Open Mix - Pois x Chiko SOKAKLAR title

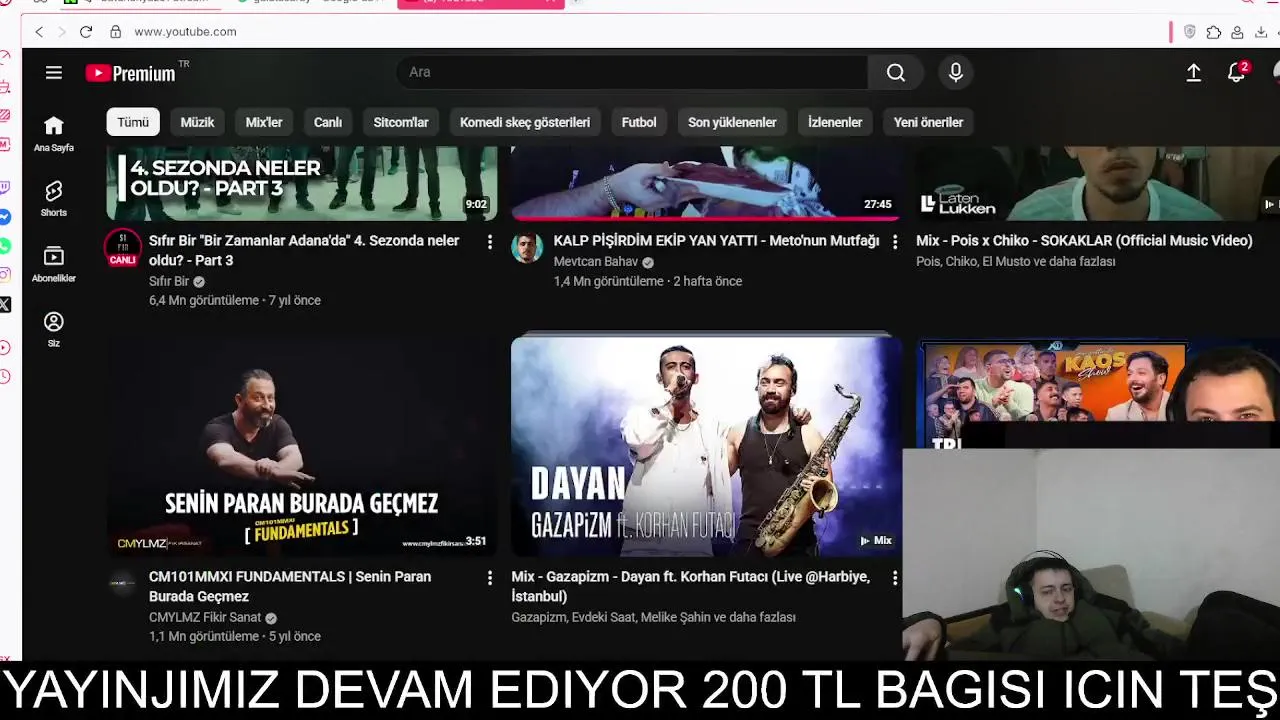[x=1084, y=241]
